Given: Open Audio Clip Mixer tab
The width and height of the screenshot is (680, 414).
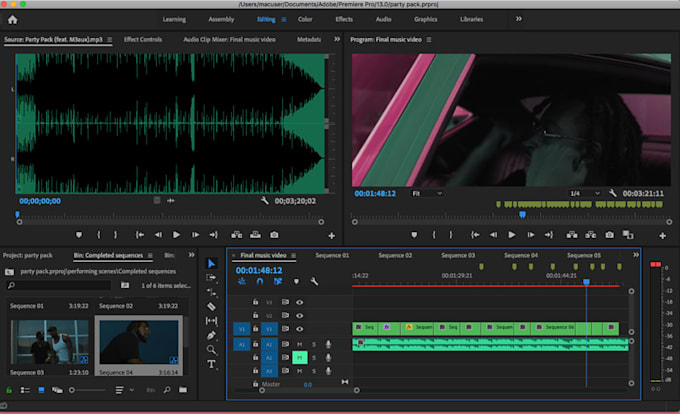Looking at the screenshot, I should [229, 39].
